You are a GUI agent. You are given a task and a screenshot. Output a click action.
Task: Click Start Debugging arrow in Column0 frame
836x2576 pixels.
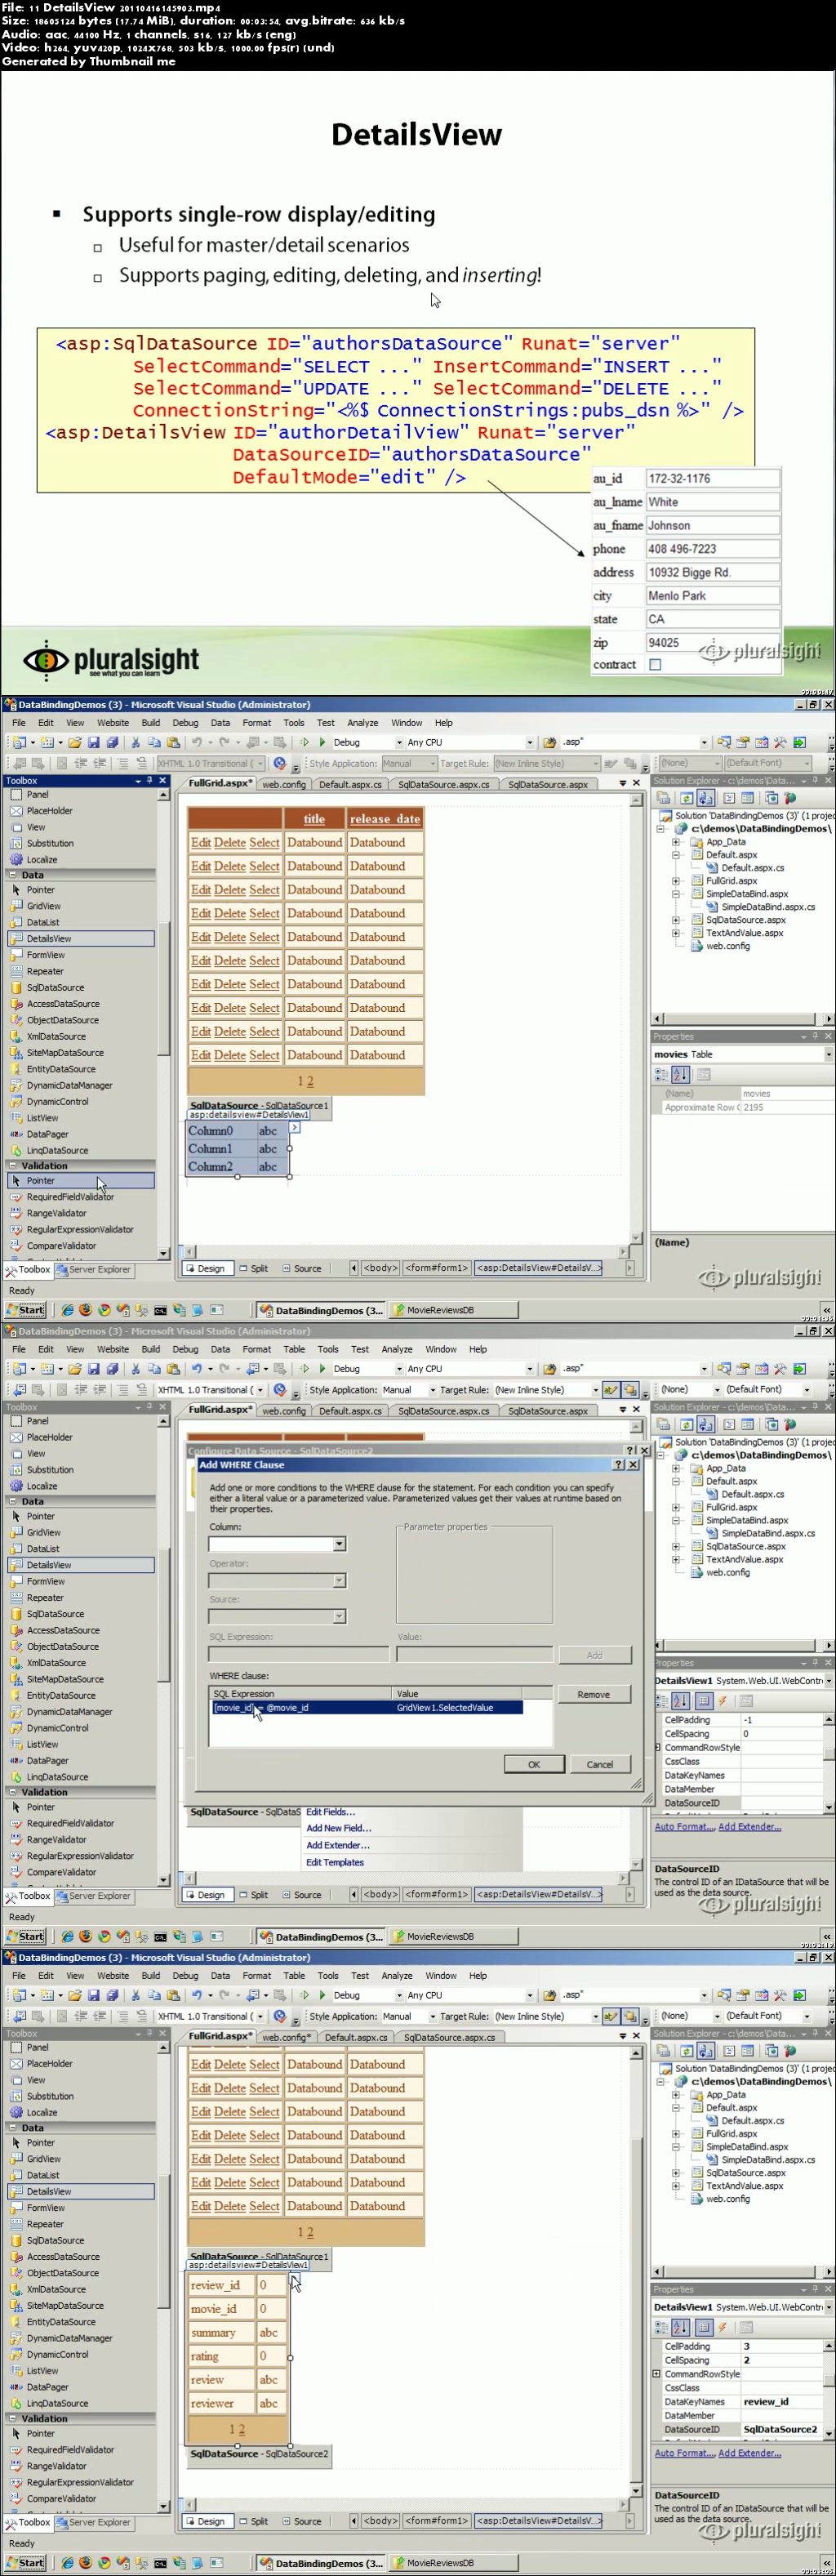pos(322,742)
